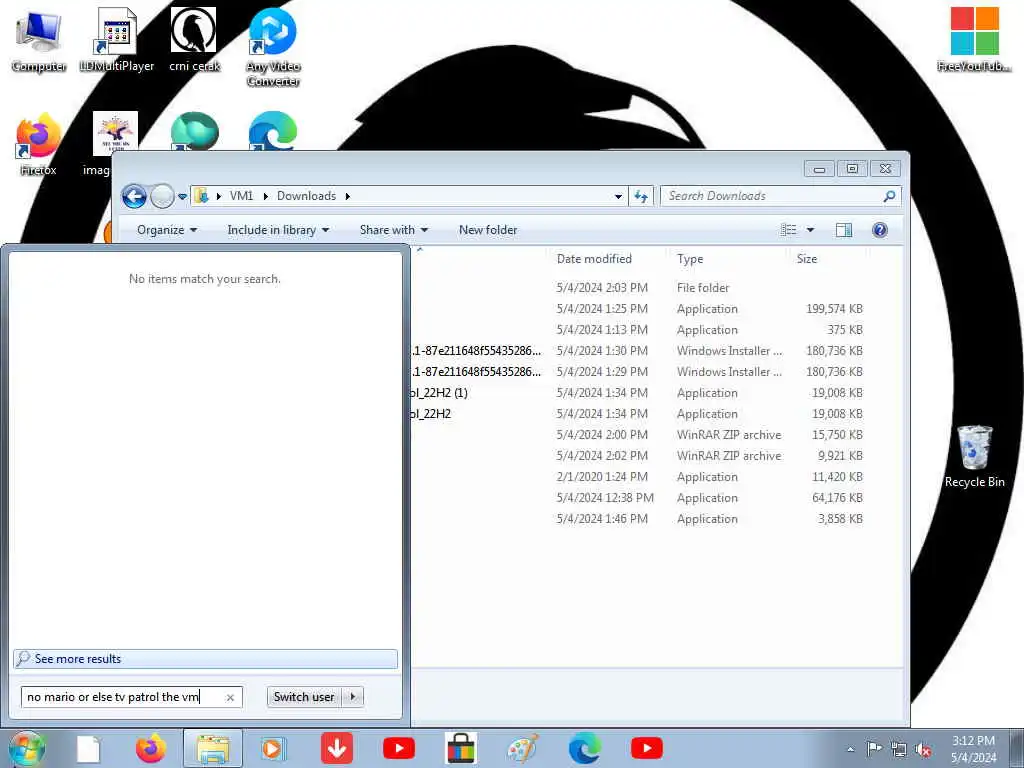Open LDMultiPlayer desktop shortcut
The height and width of the screenshot is (768, 1024).
point(116,40)
